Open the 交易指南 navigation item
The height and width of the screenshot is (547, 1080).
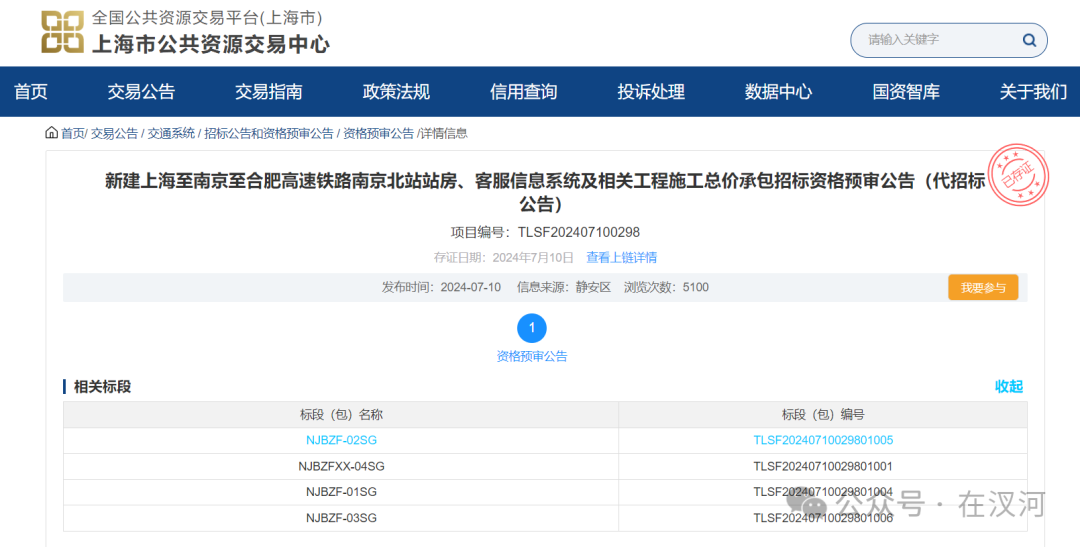pyautogui.click(x=269, y=92)
